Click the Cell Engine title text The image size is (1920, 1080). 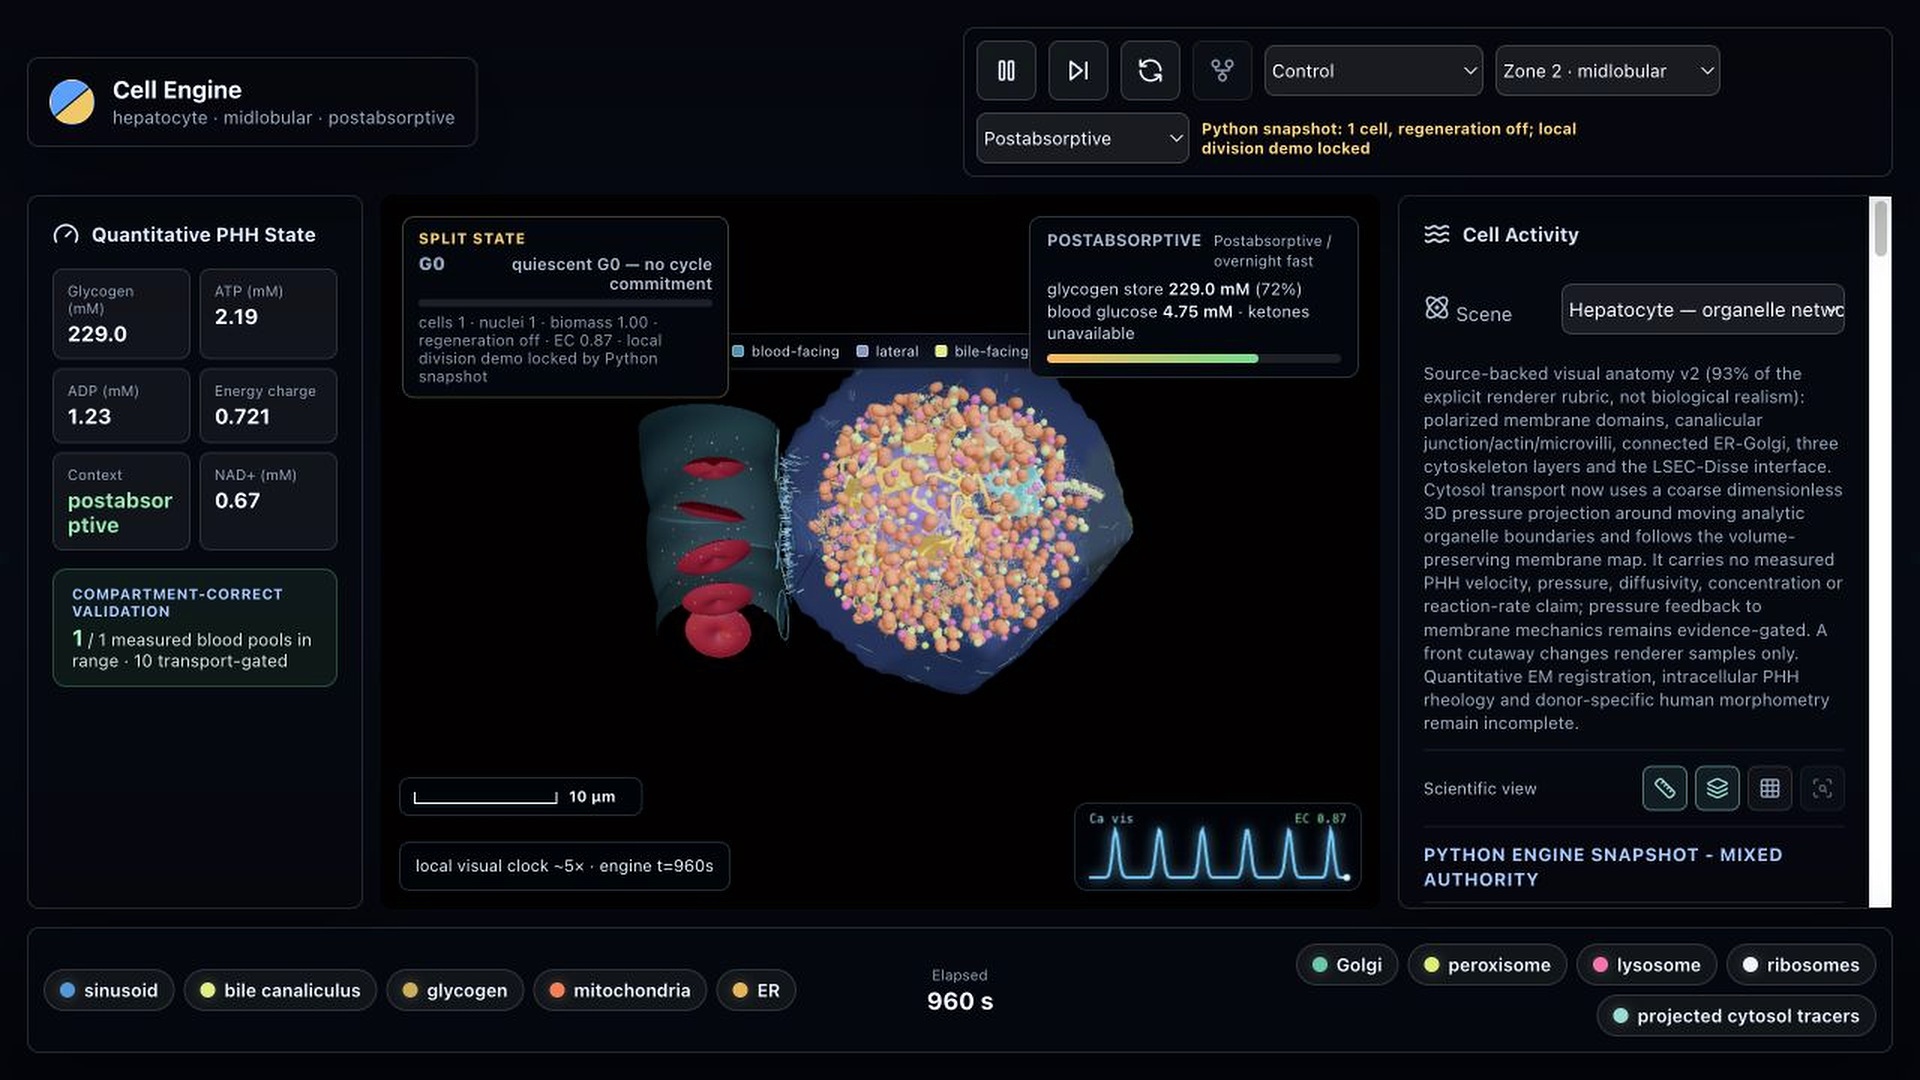[177, 90]
